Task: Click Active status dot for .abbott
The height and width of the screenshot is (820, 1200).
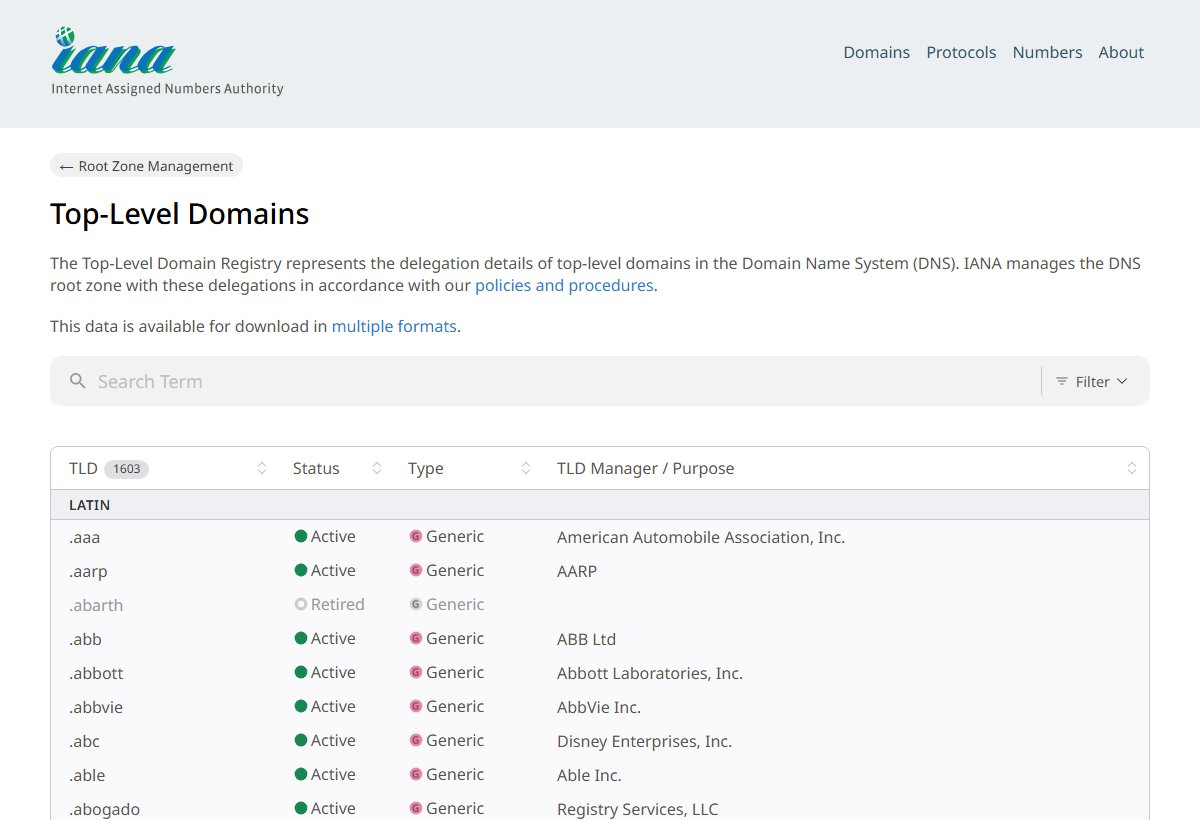Action: pyautogui.click(x=300, y=673)
